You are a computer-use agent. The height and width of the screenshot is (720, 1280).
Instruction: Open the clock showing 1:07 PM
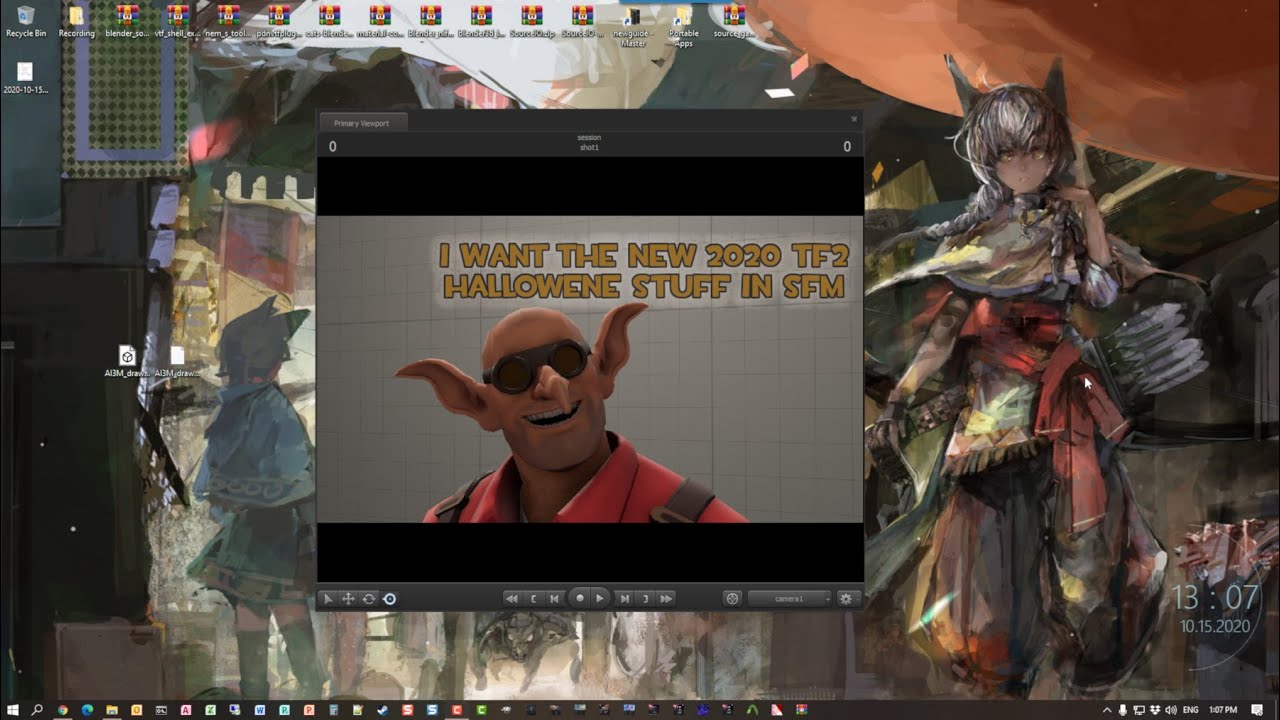click(x=1222, y=710)
